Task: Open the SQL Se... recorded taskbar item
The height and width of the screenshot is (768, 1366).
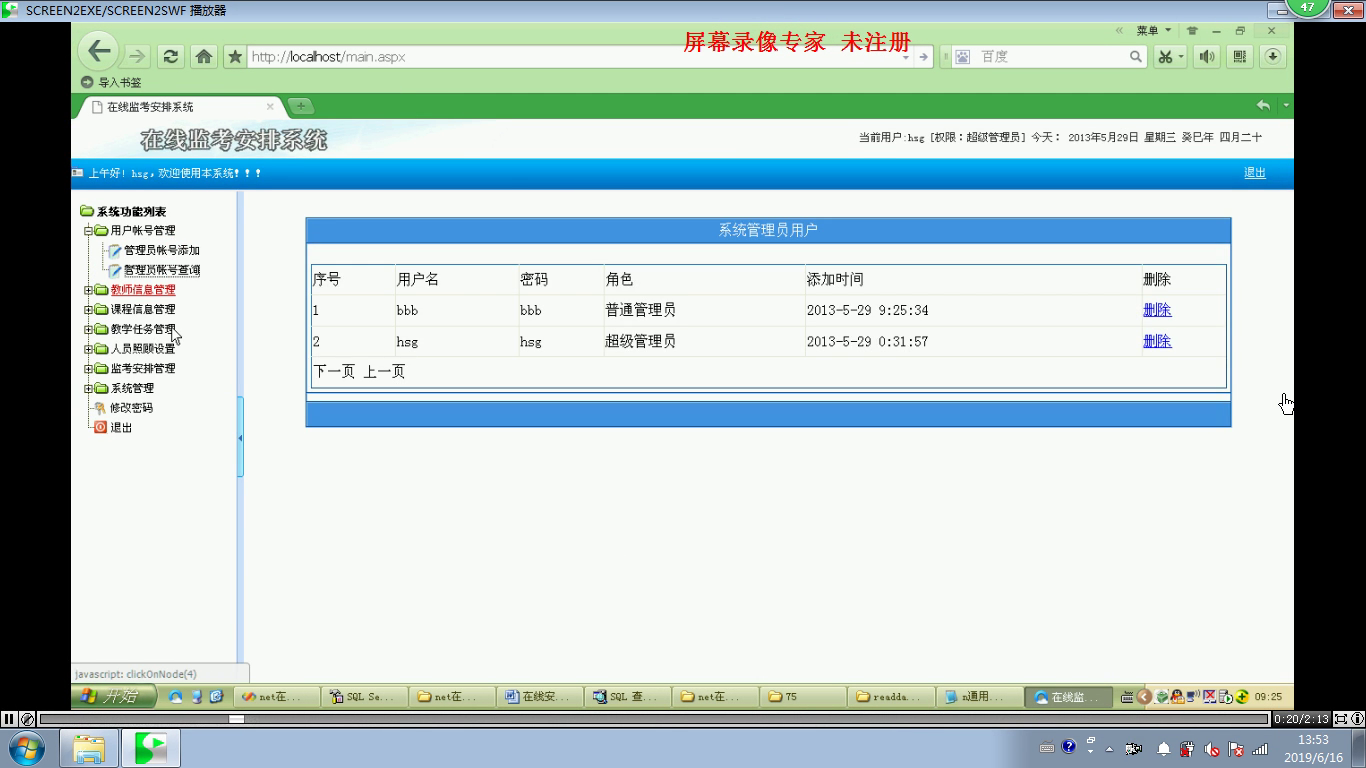Action: (x=363, y=697)
